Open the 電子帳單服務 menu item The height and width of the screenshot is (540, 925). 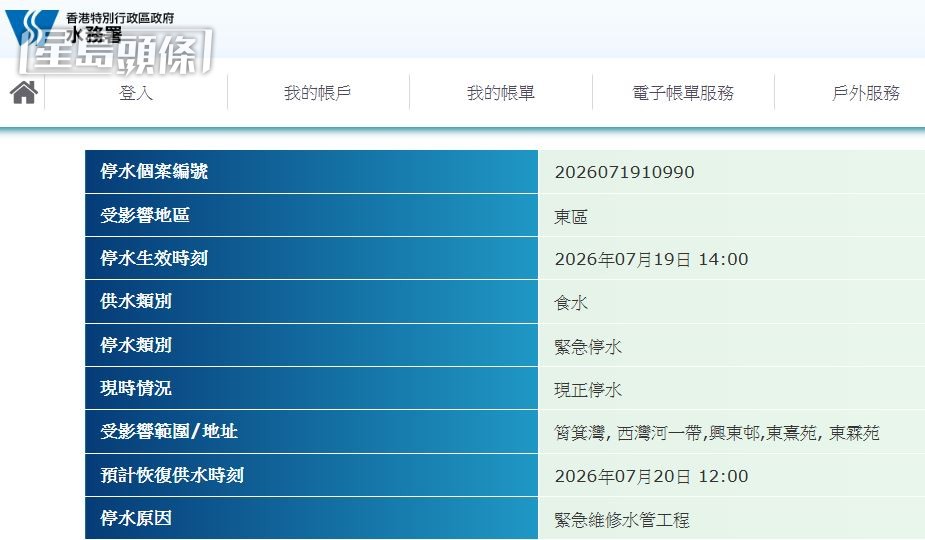tap(683, 93)
